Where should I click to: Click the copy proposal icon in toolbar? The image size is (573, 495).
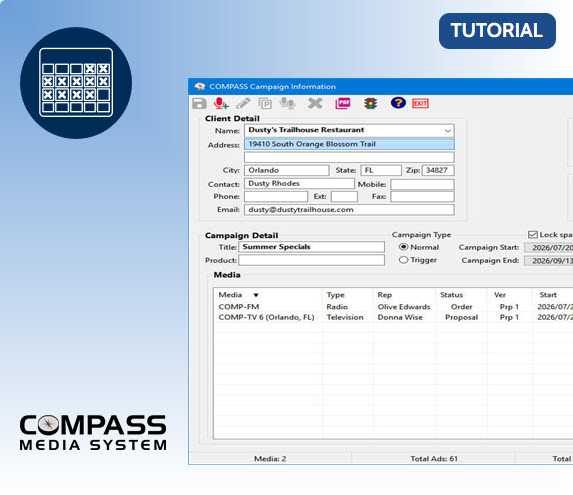coord(265,104)
